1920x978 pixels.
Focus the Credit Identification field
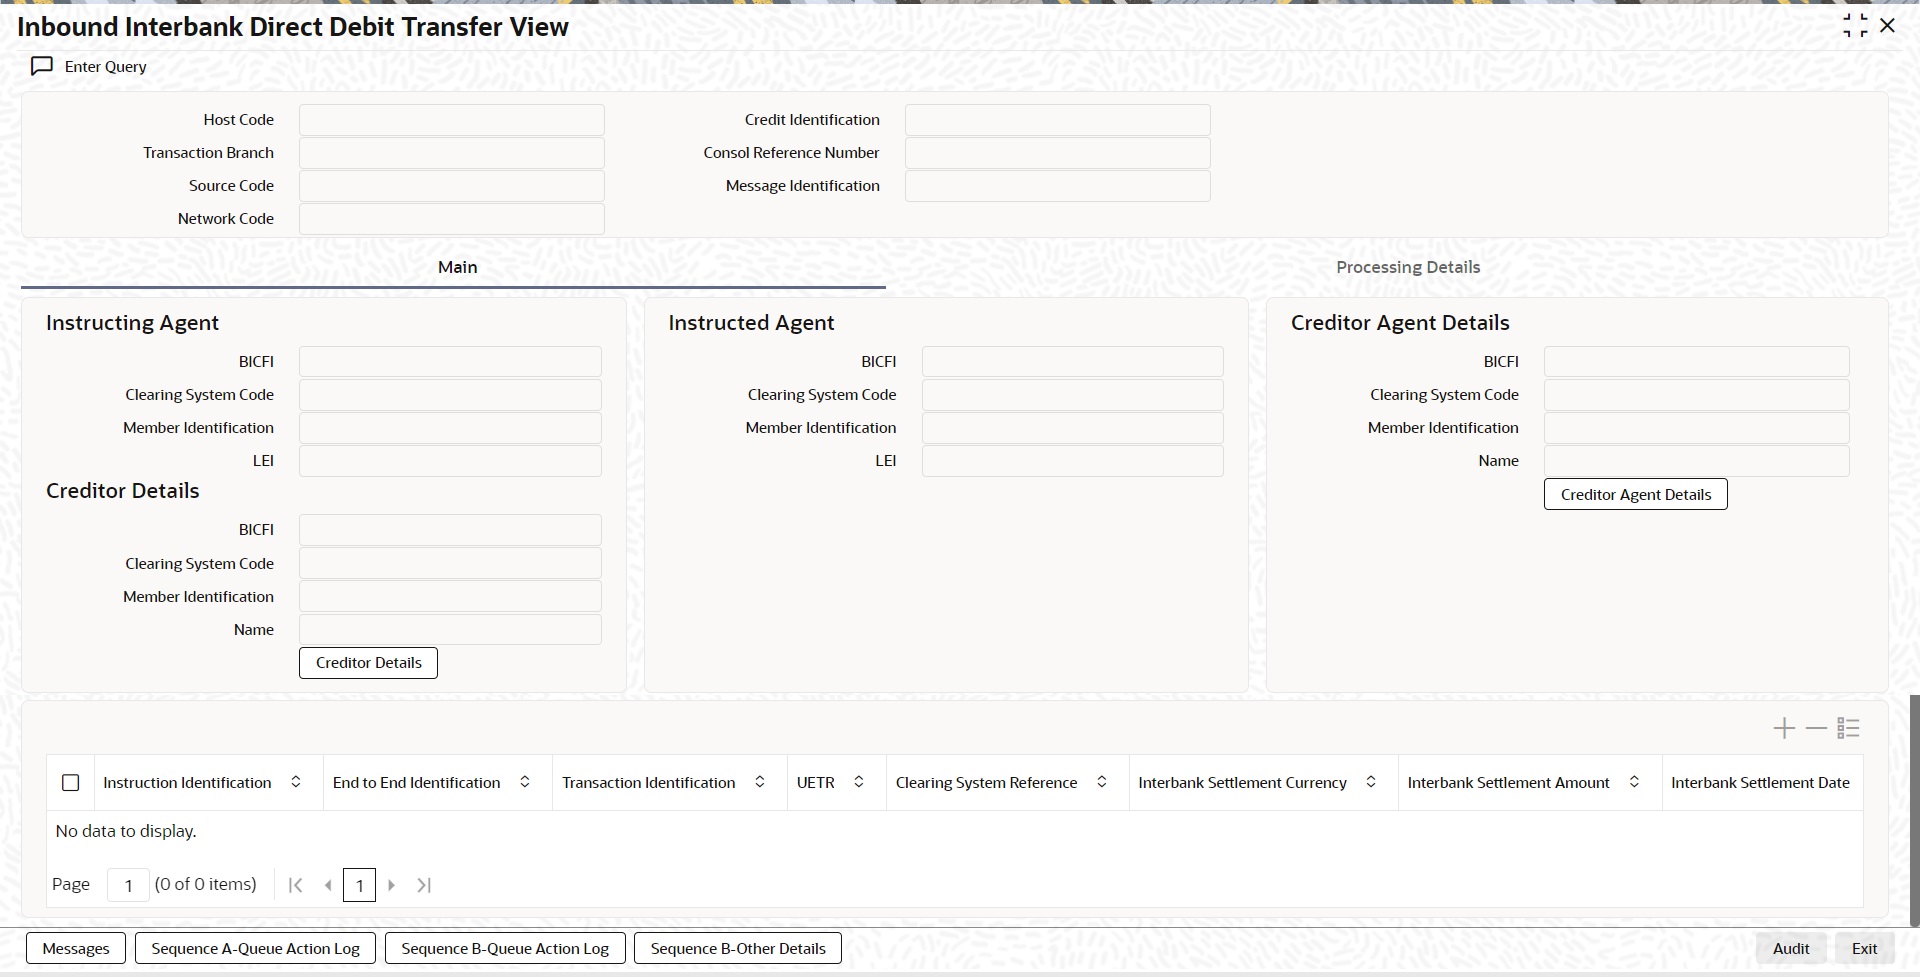pyautogui.click(x=1058, y=120)
